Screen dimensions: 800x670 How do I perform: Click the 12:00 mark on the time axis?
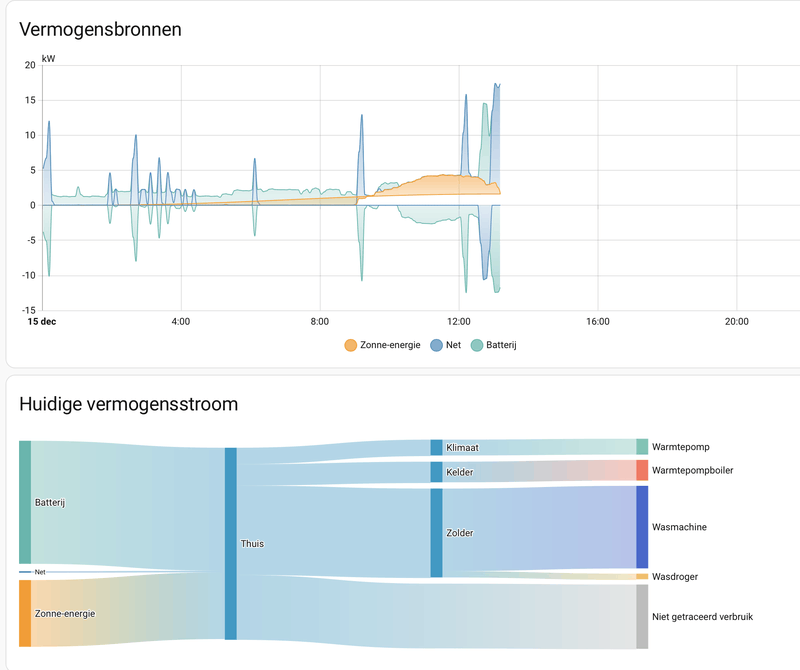point(460,322)
